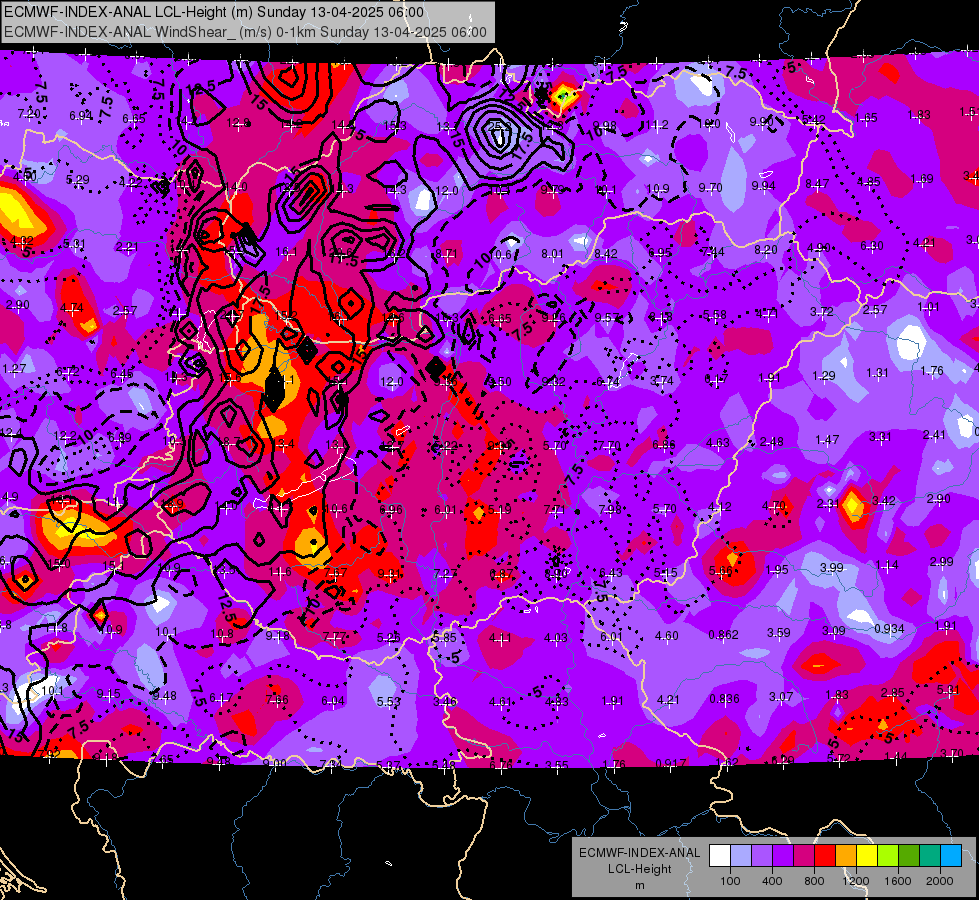Image resolution: width=979 pixels, height=900 pixels.
Task: Click the magenta legend swatch left of 800
Action: [804, 856]
